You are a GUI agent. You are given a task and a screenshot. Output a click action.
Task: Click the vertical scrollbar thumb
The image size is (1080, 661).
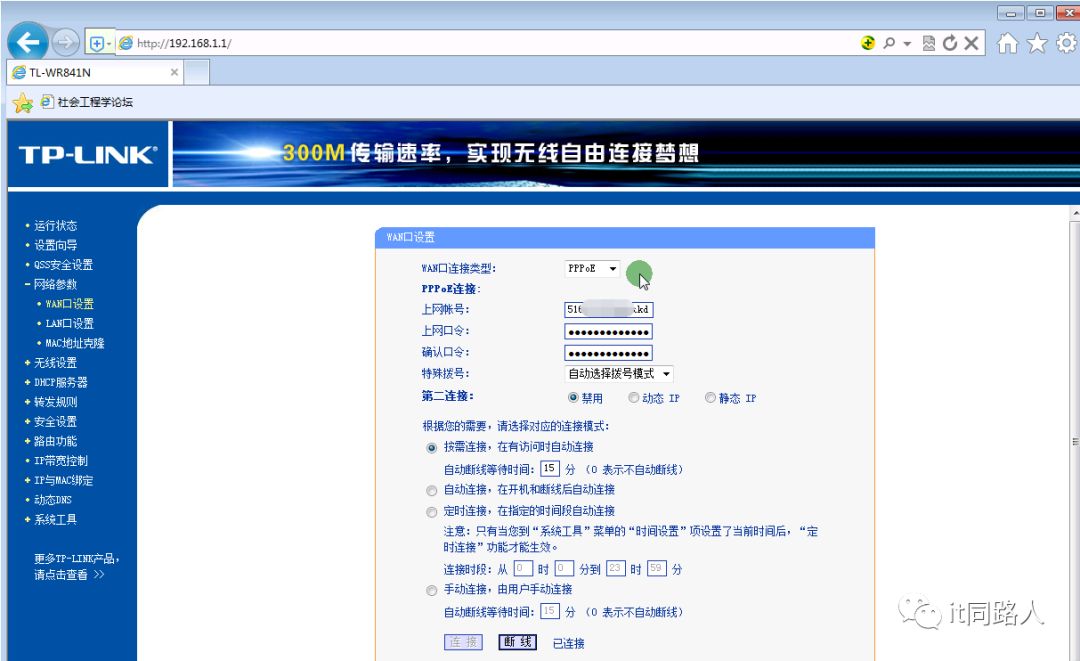coord(1075,441)
